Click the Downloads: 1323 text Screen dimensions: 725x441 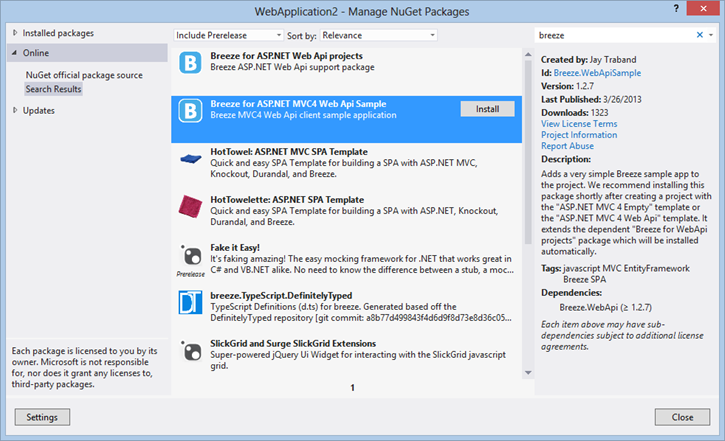tap(575, 112)
